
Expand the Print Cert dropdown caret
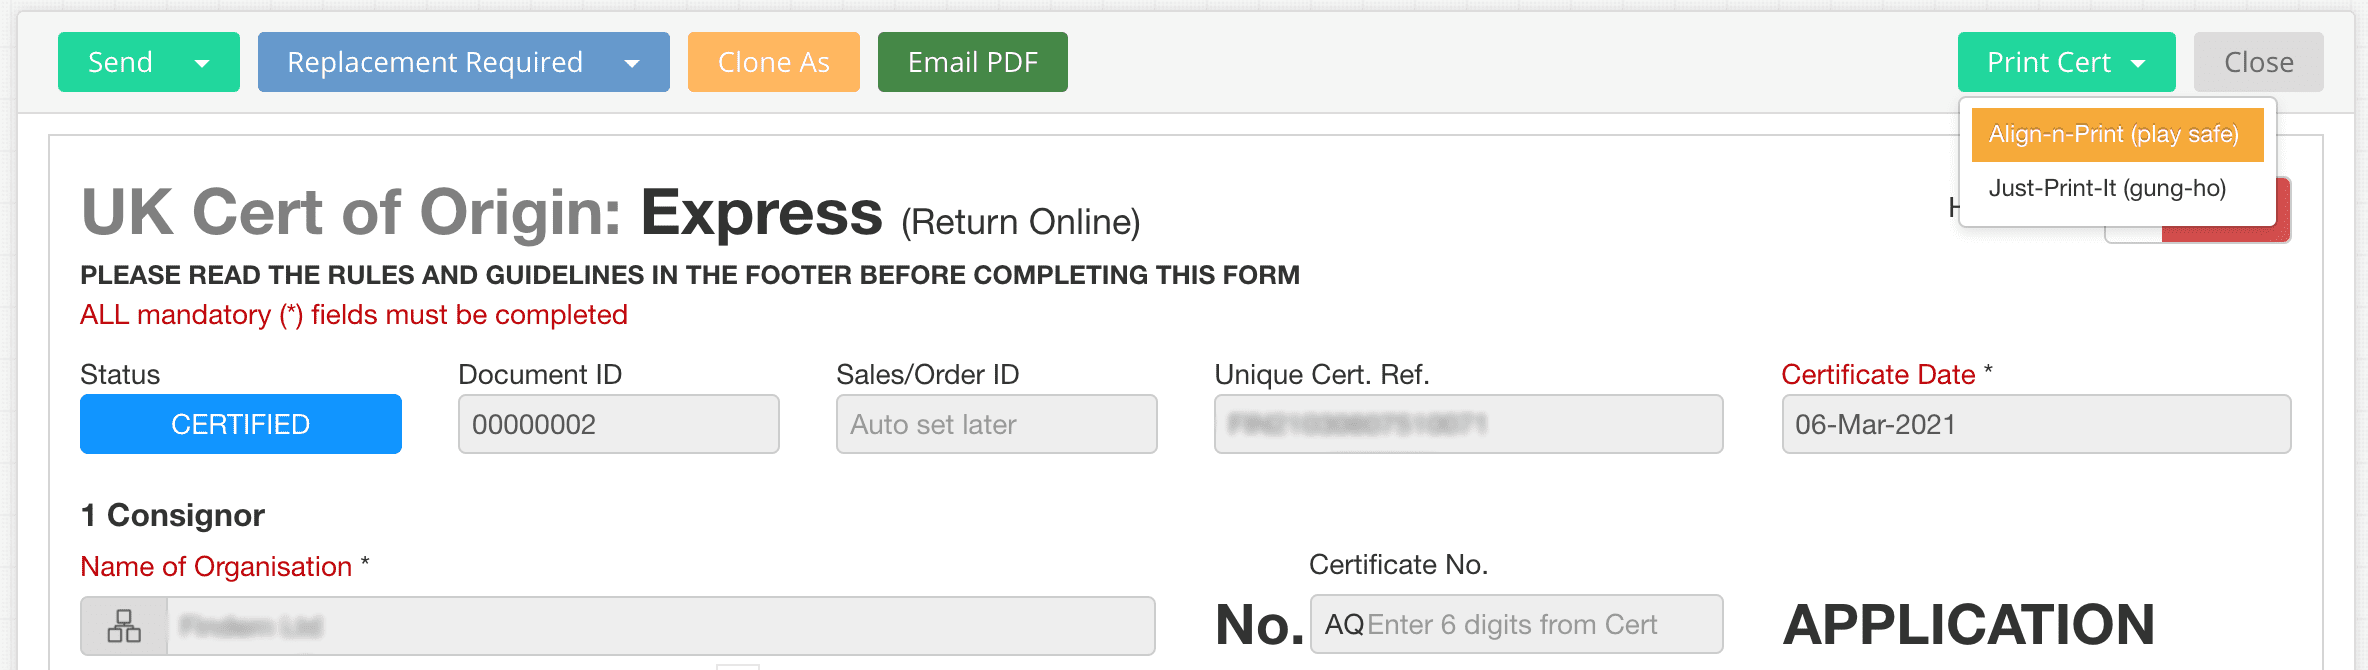click(x=2138, y=63)
